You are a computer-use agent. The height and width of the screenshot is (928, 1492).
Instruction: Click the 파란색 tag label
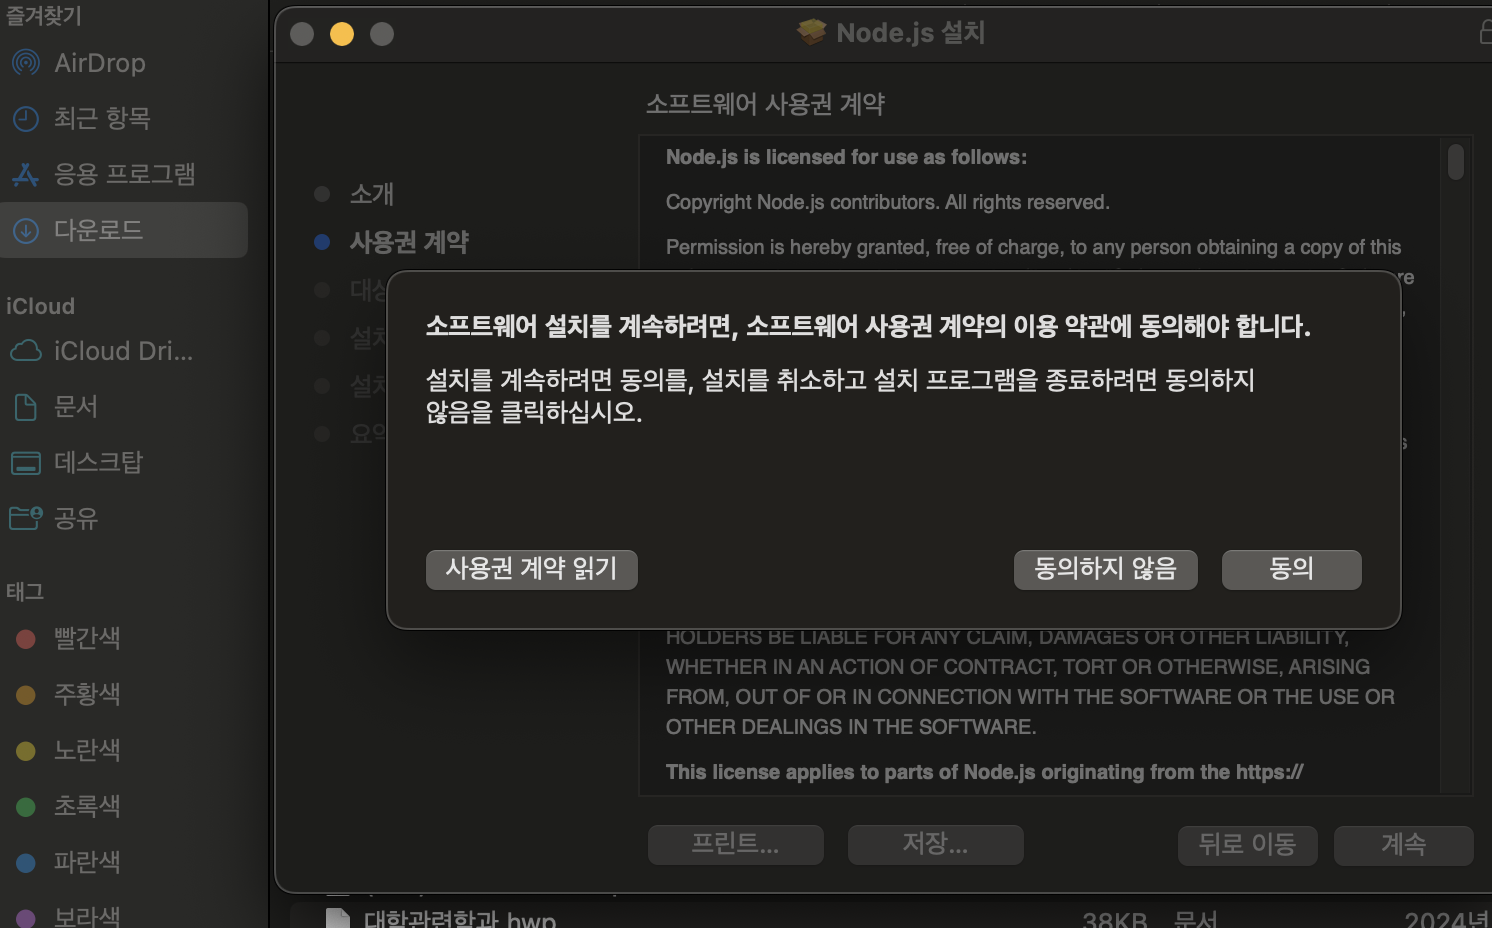click(87, 863)
